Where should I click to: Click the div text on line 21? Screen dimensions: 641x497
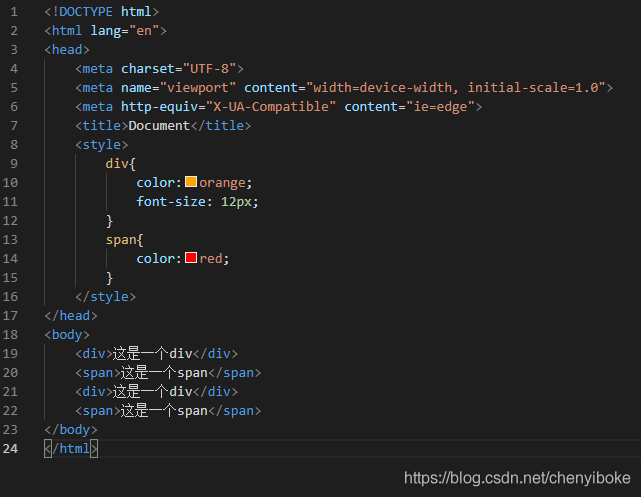point(152,392)
